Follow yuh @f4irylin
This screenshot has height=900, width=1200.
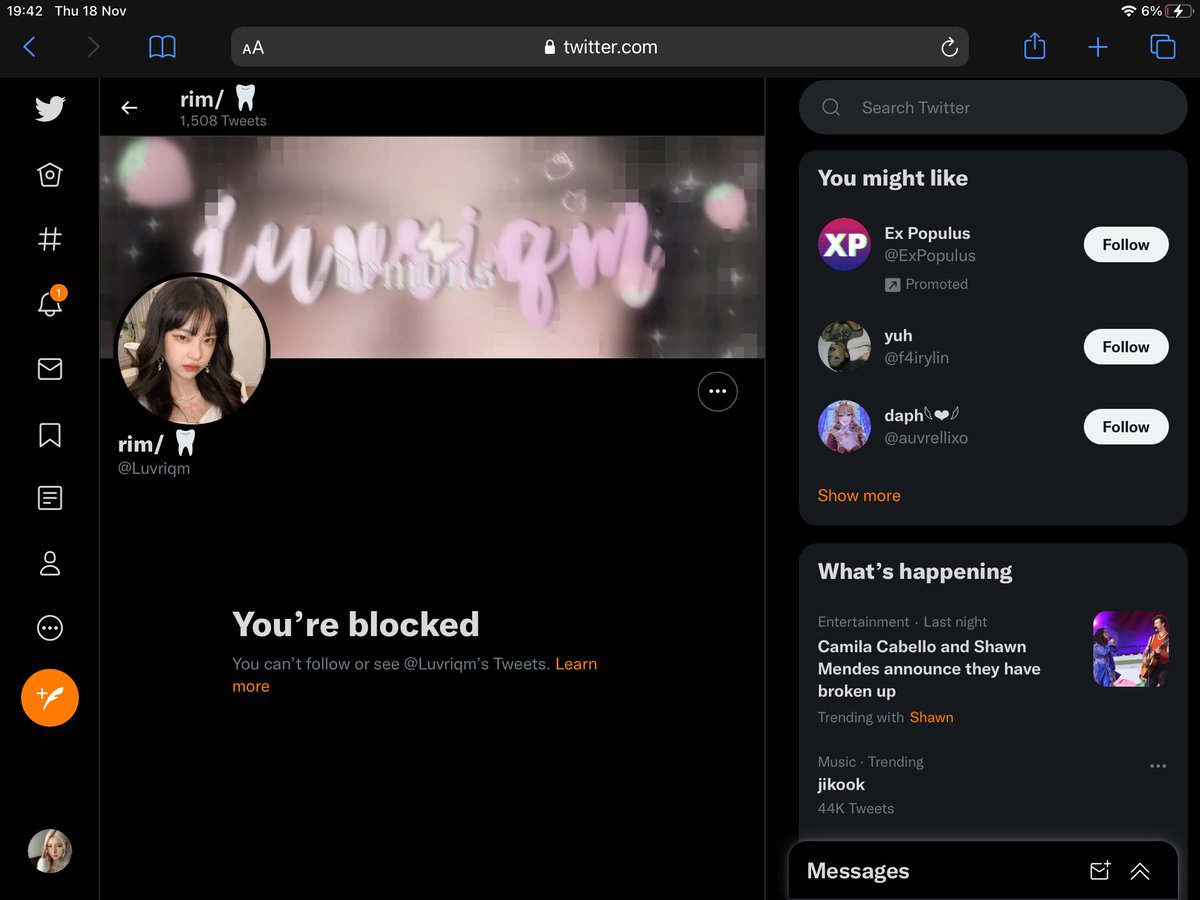pos(1126,347)
